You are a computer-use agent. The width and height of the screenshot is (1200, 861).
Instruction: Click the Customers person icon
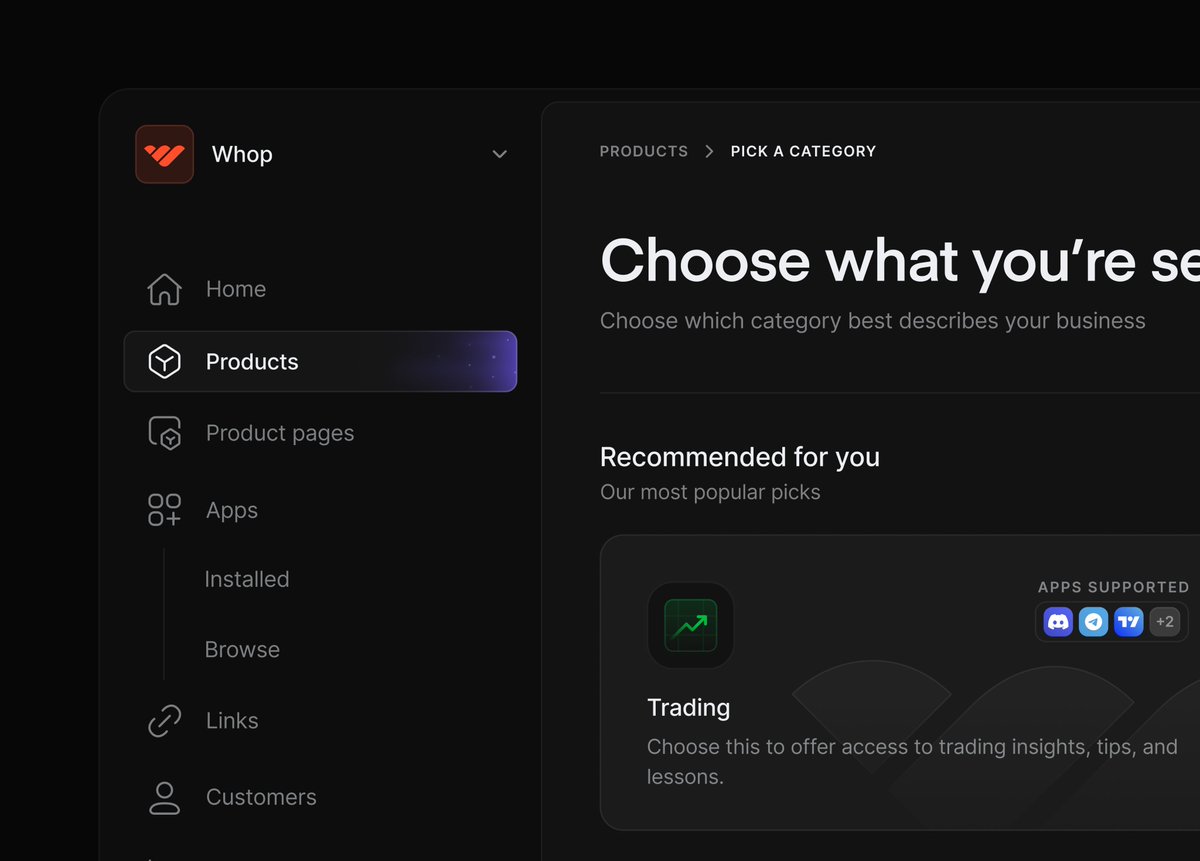tap(164, 797)
